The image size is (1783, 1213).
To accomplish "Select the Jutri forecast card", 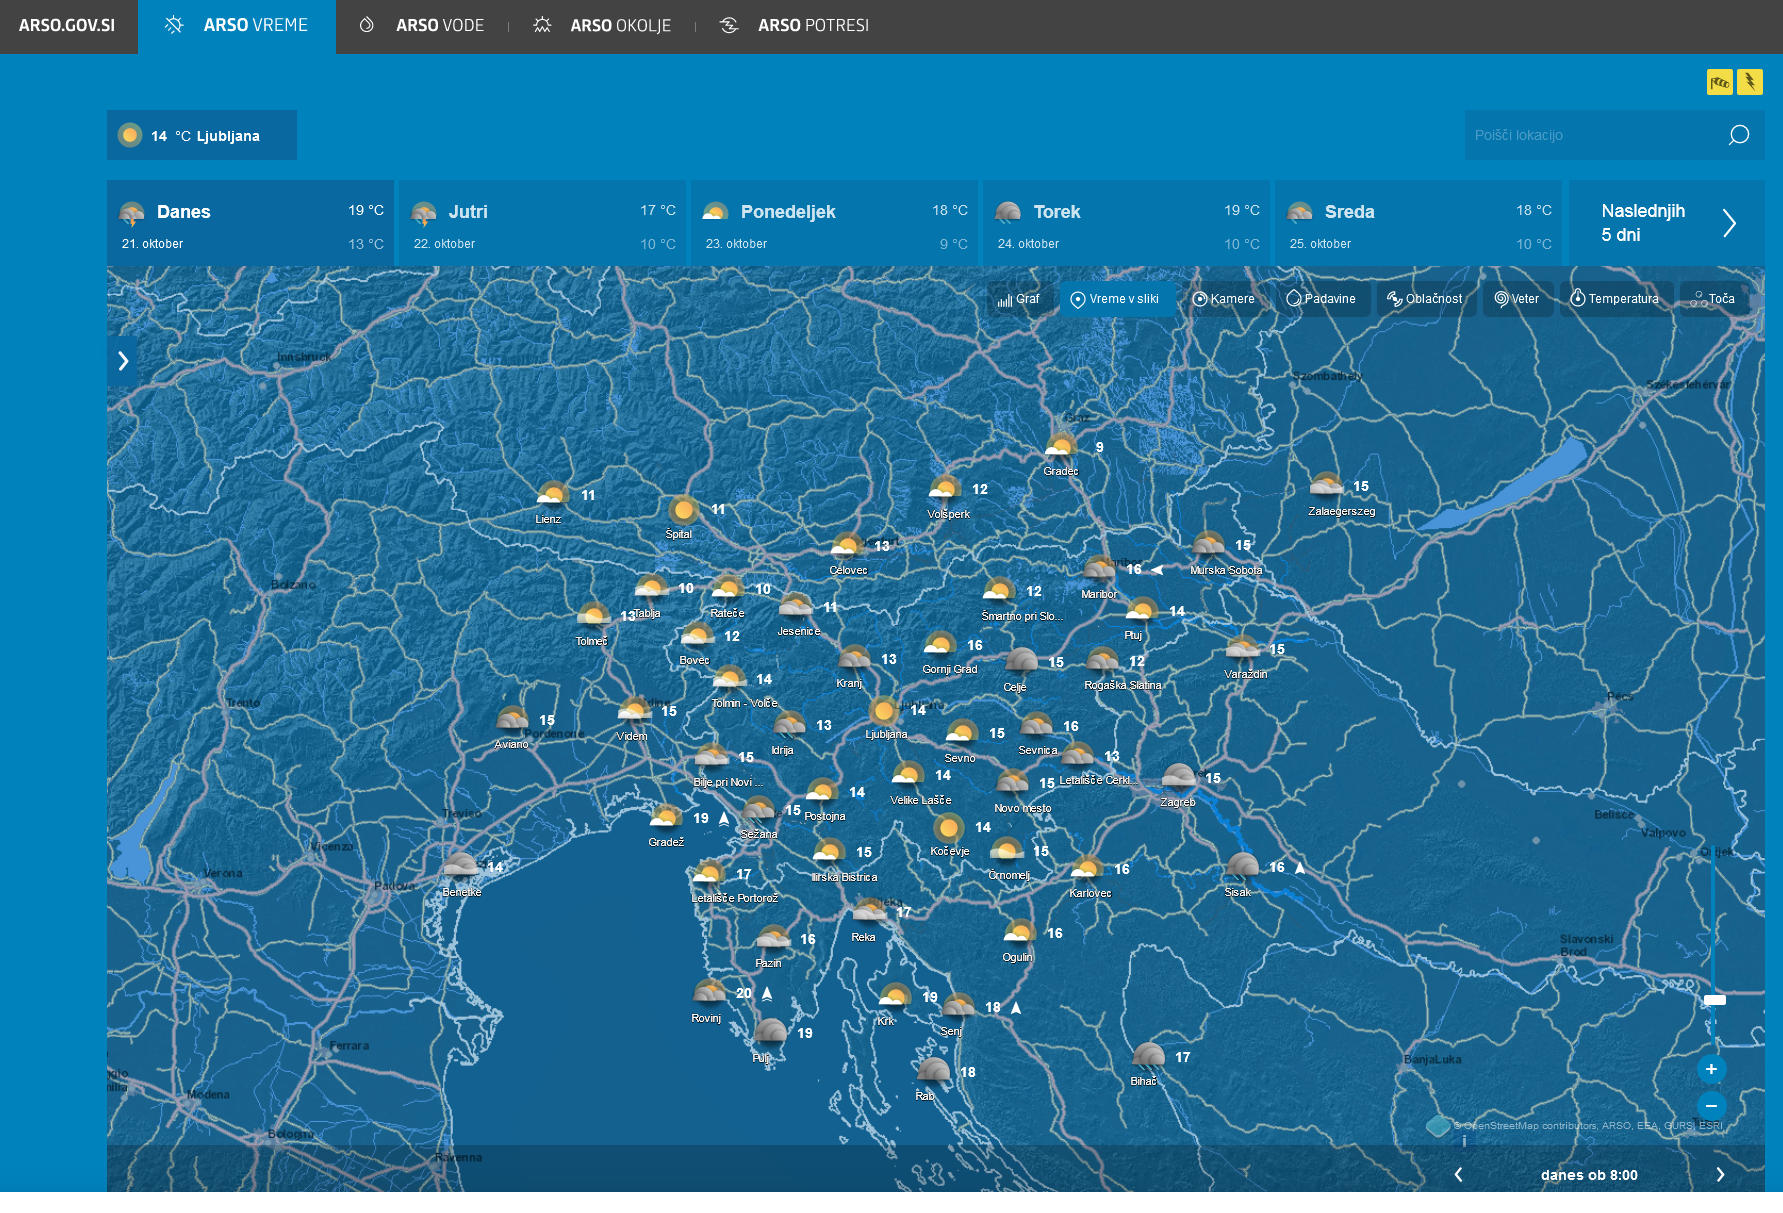I will [543, 223].
